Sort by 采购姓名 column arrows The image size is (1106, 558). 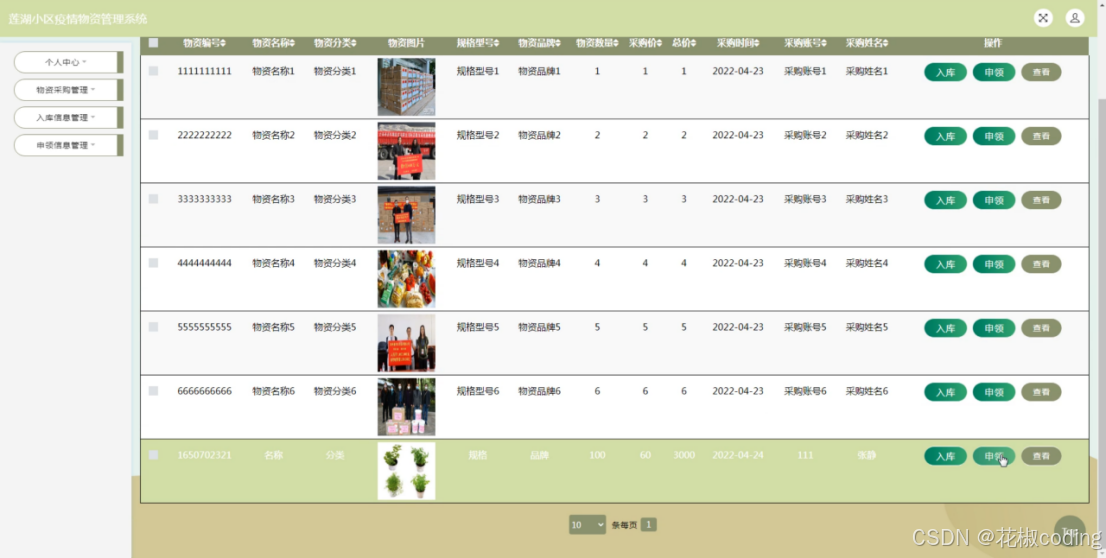[x=886, y=44]
